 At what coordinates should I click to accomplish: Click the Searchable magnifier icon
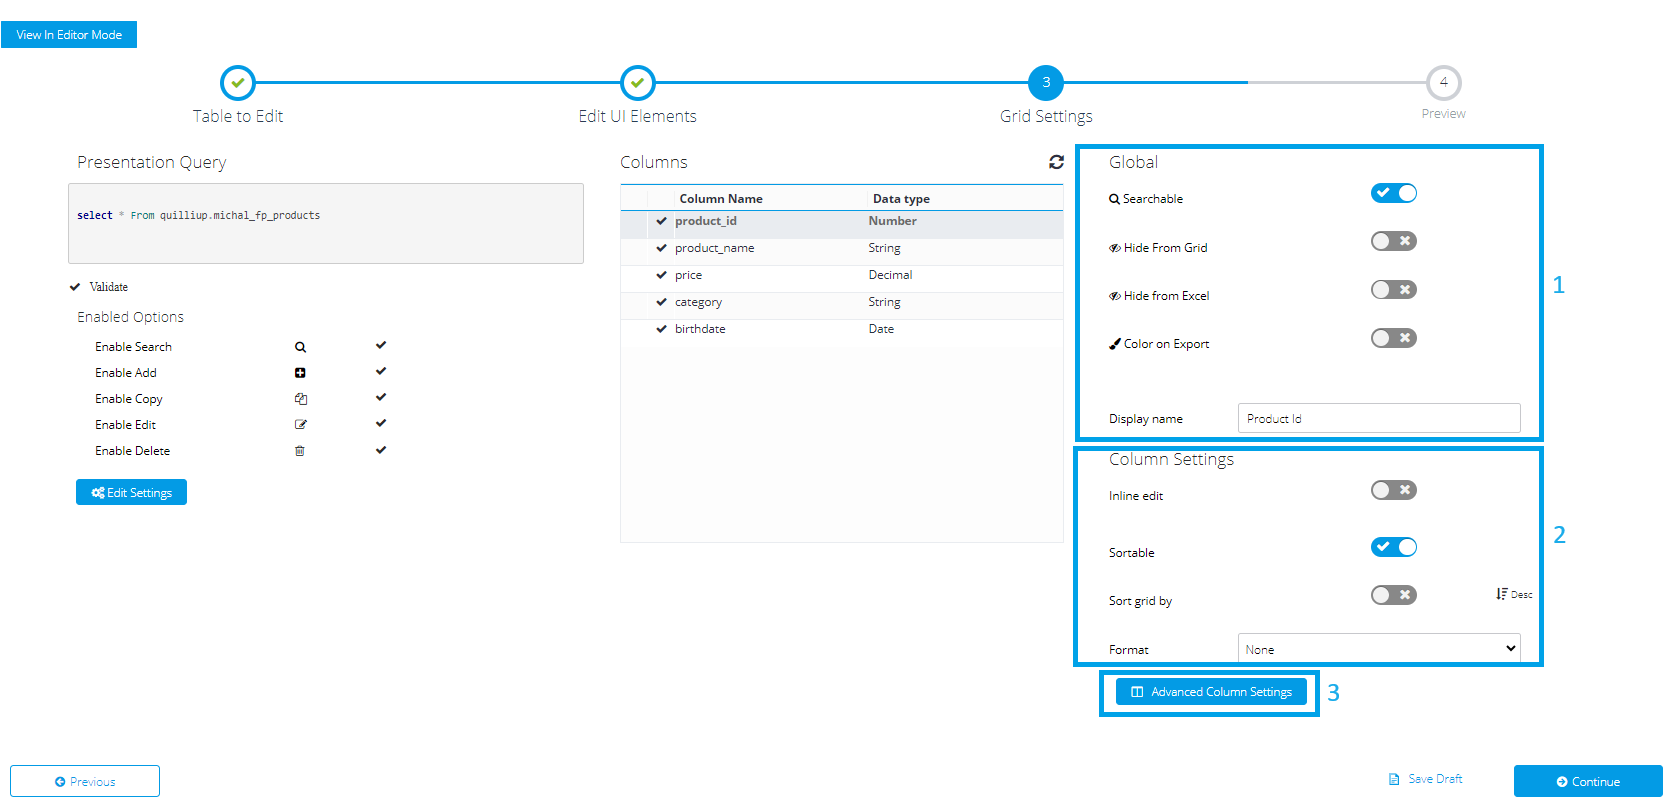[x=1114, y=199]
